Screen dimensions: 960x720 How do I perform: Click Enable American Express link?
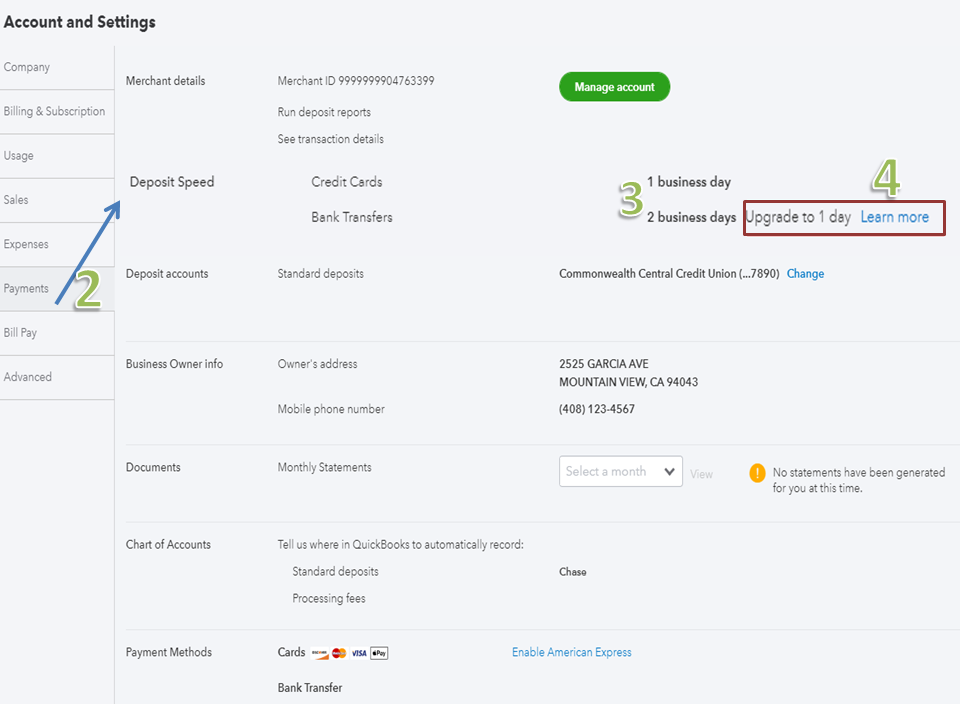[x=571, y=652]
